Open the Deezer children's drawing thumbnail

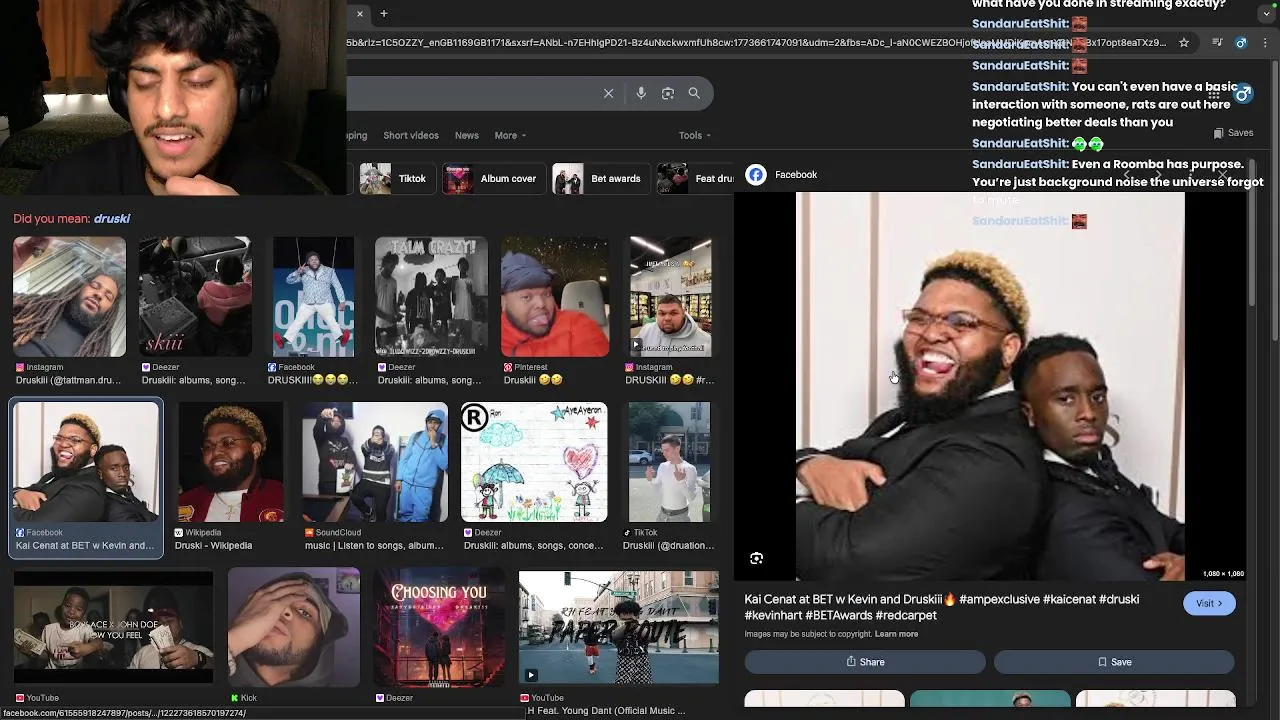coord(534,462)
